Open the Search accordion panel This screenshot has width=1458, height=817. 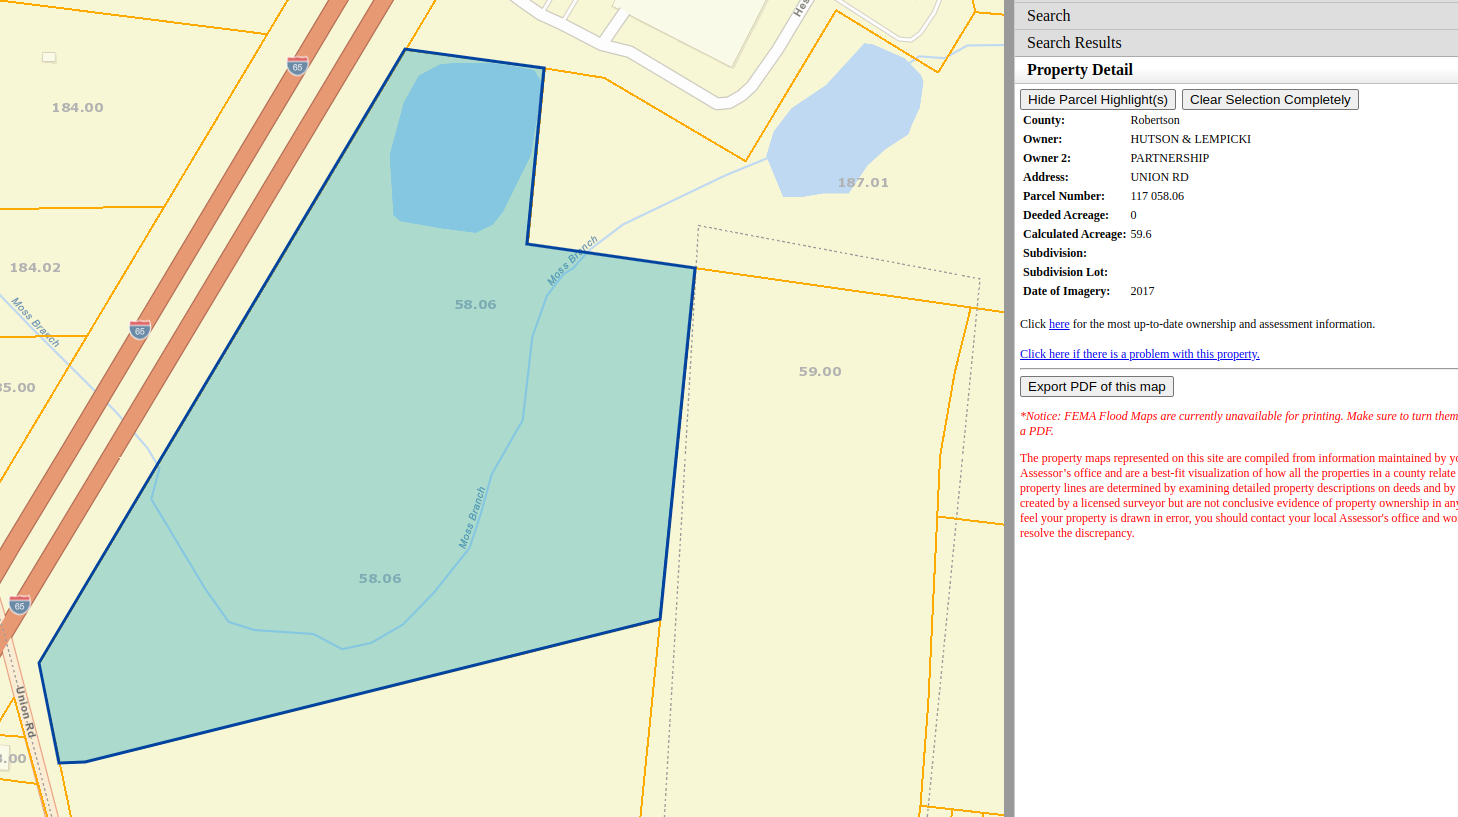point(1236,16)
